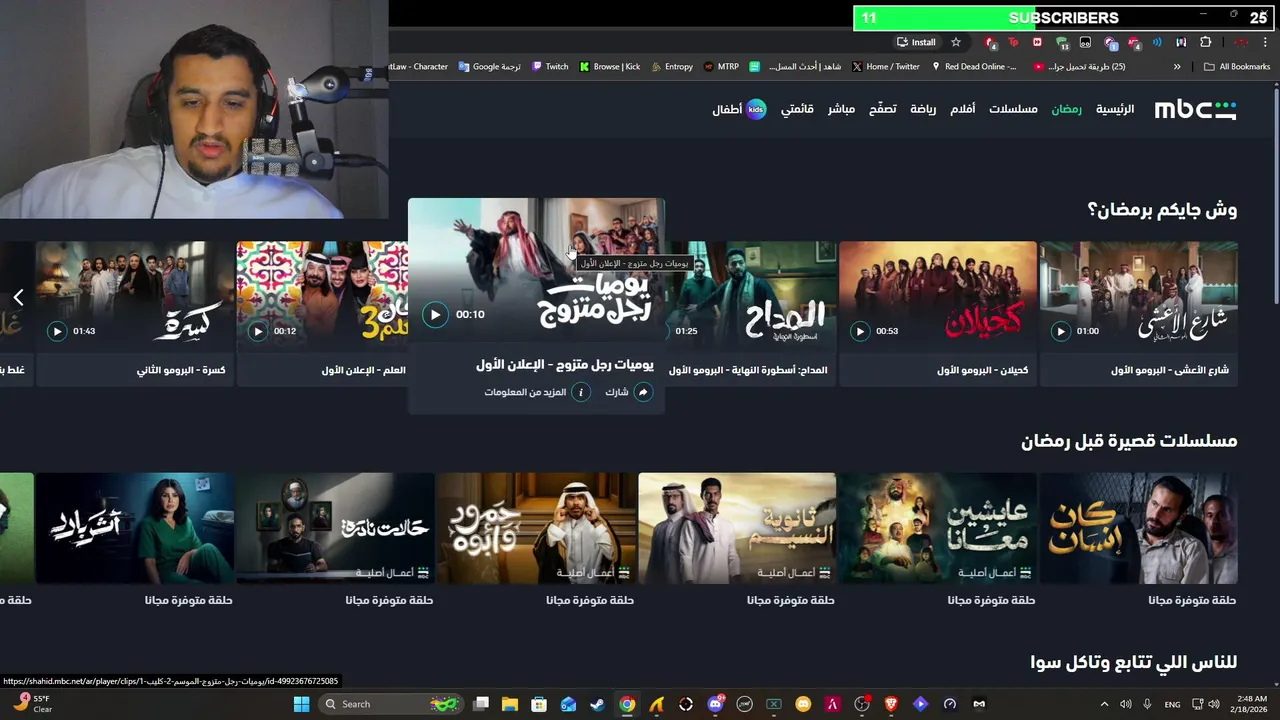Play the شارع الأعشى promo clip
1280x720 pixels.
point(1061,331)
